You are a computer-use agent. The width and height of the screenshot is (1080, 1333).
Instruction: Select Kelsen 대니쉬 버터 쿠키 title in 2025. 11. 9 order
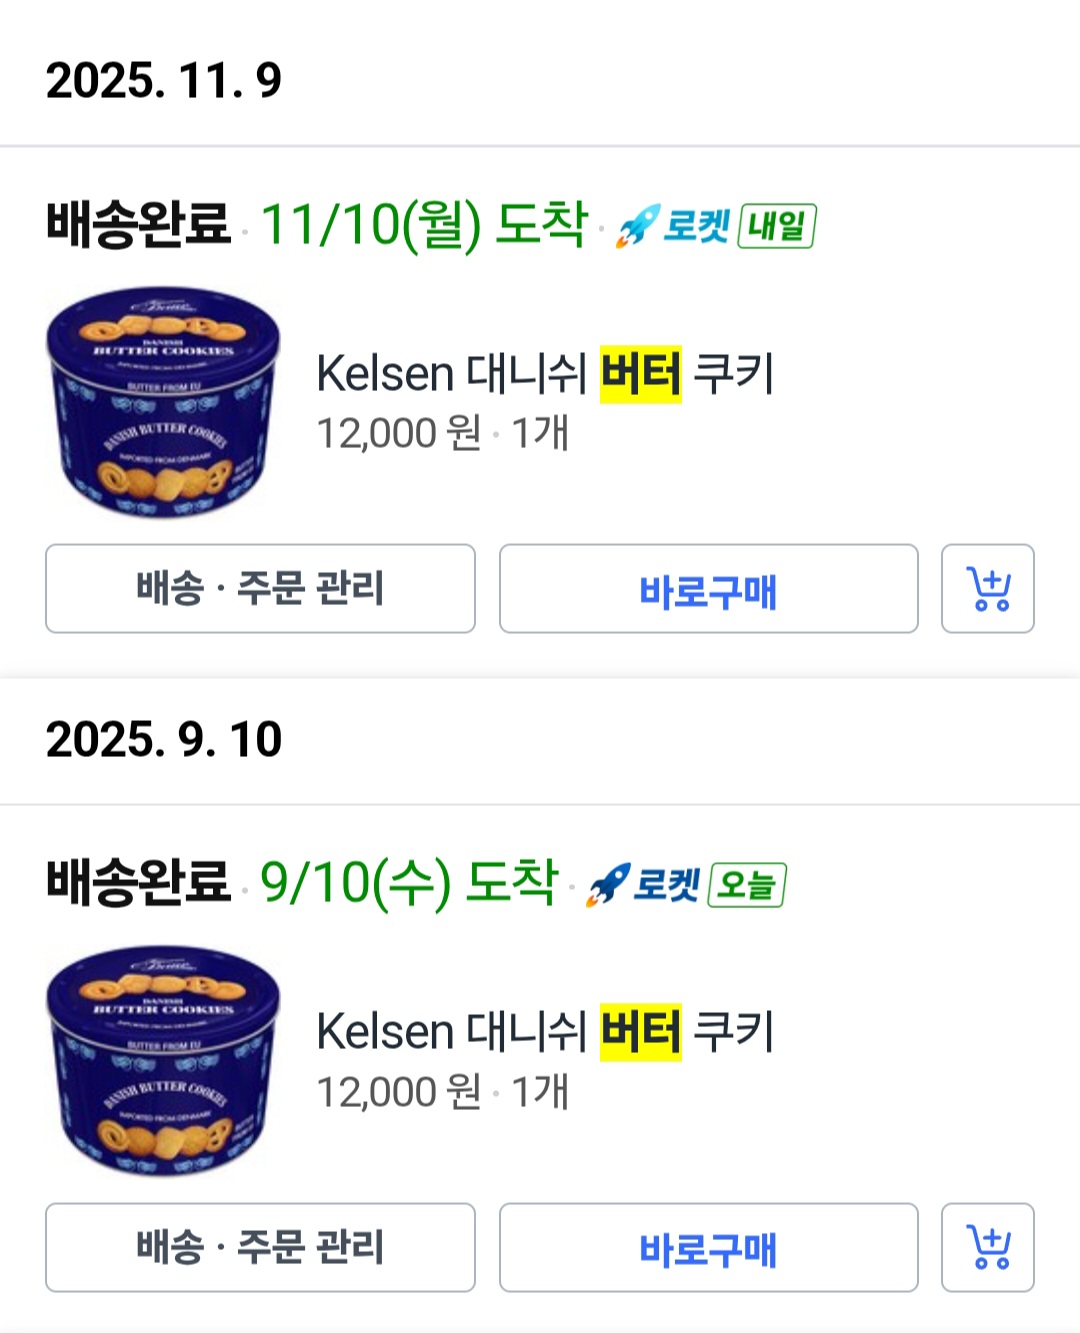pyautogui.click(x=545, y=374)
